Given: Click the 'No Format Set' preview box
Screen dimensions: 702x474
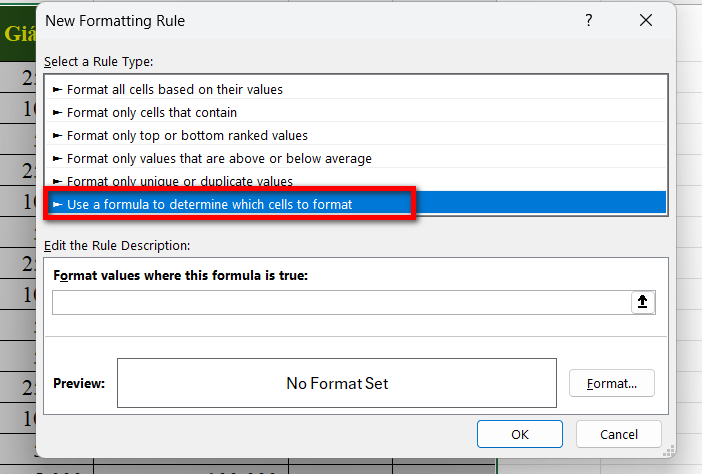Looking at the screenshot, I should click(x=336, y=383).
